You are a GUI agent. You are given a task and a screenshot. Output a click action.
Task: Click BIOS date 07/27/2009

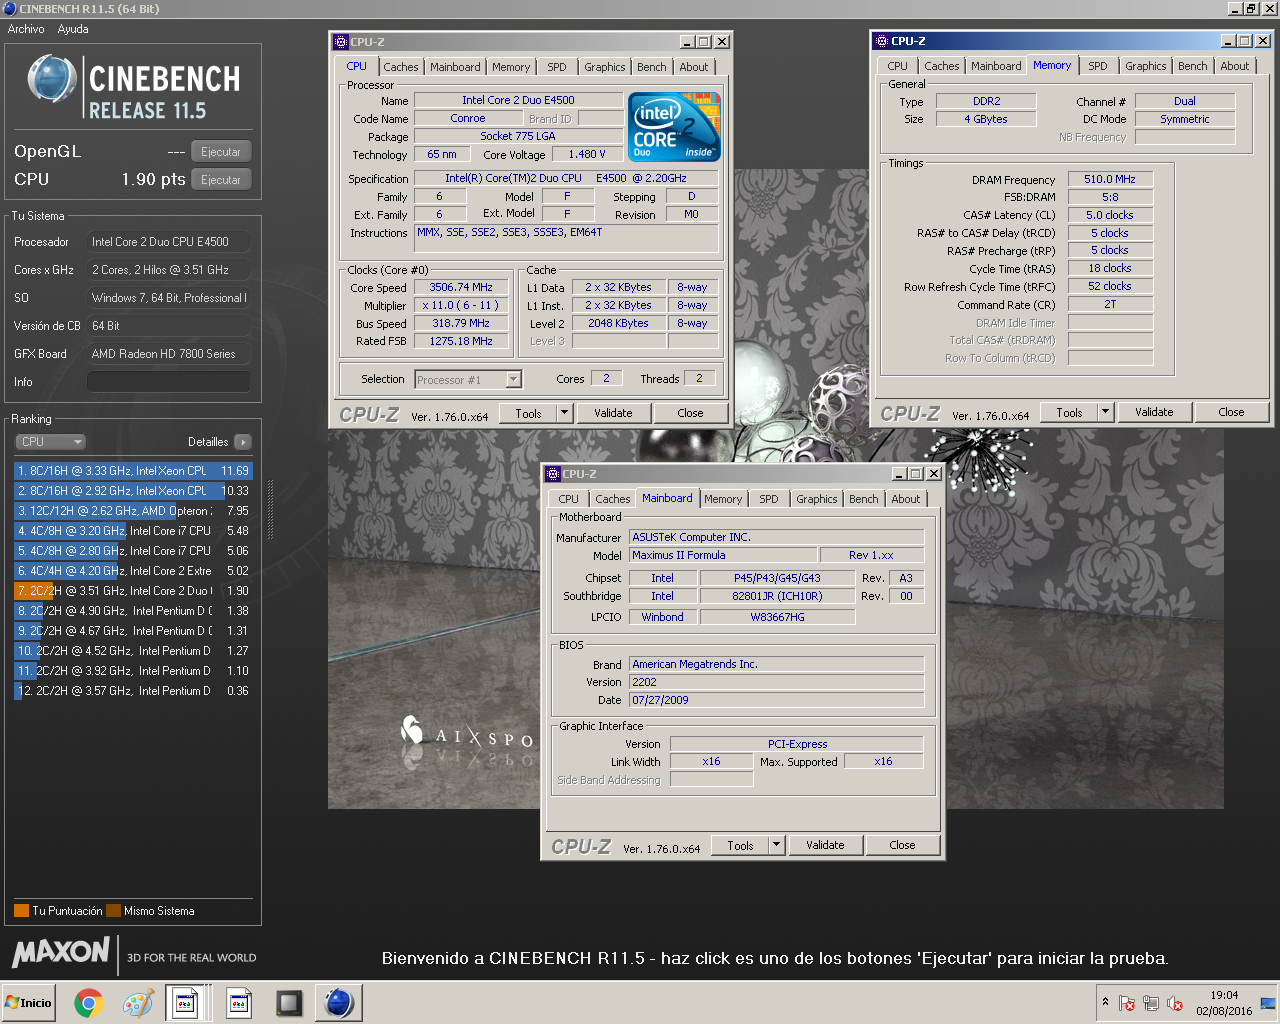pyautogui.click(x=776, y=701)
